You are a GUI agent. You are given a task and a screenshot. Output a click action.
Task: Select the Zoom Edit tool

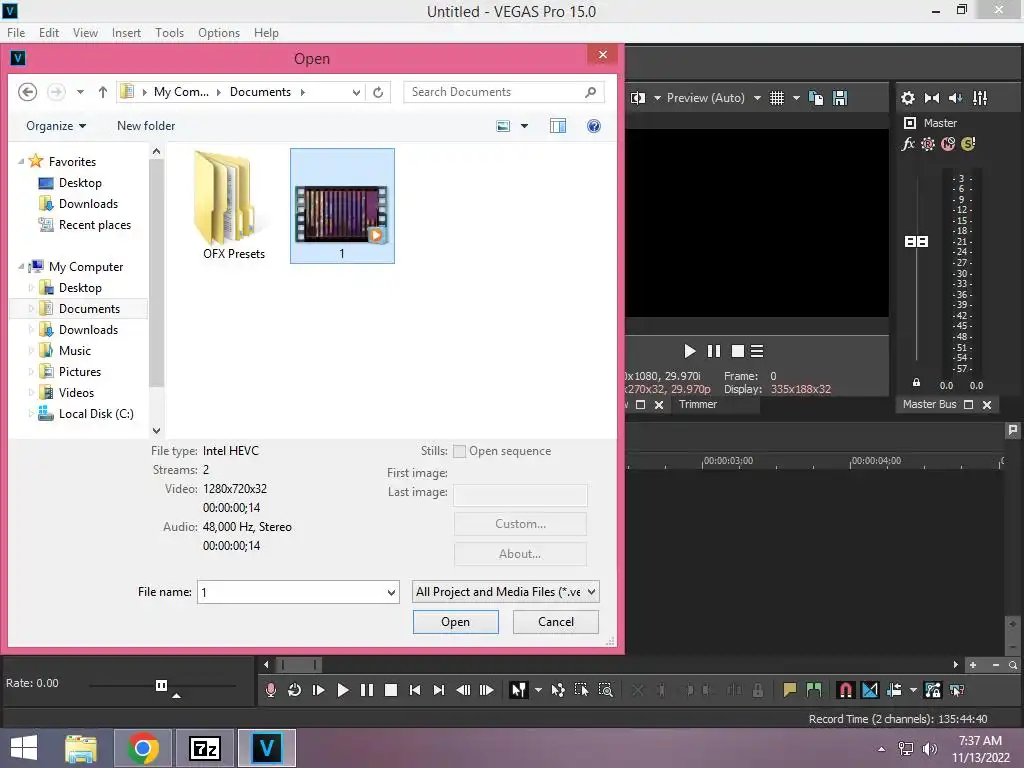(605, 690)
